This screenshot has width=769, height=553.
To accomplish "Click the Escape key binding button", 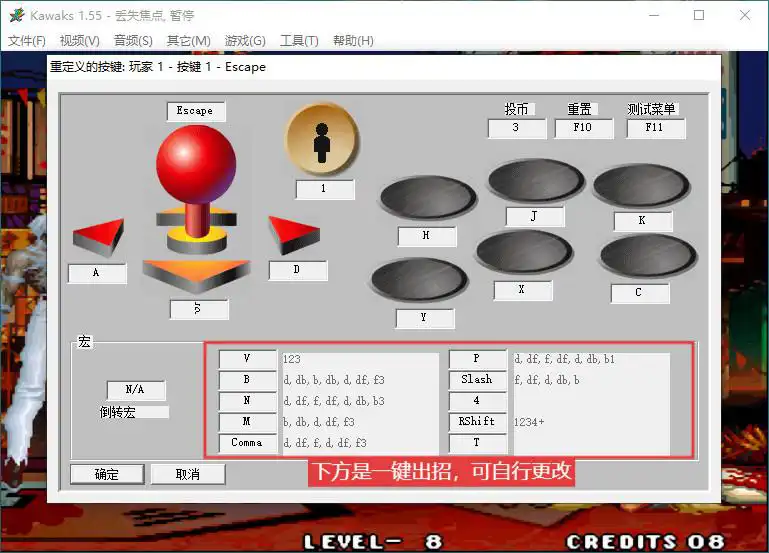I will pos(196,111).
